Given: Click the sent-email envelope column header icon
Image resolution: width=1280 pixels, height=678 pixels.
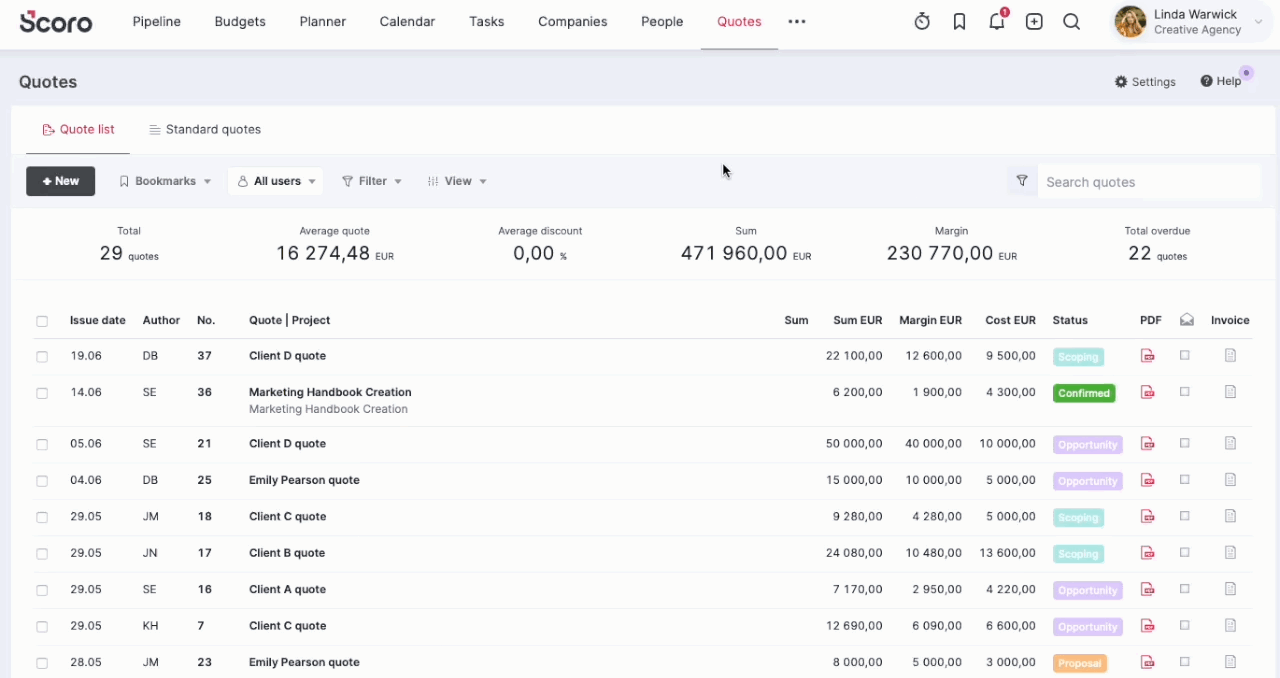Looking at the screenshot, I should [1187, 320].
